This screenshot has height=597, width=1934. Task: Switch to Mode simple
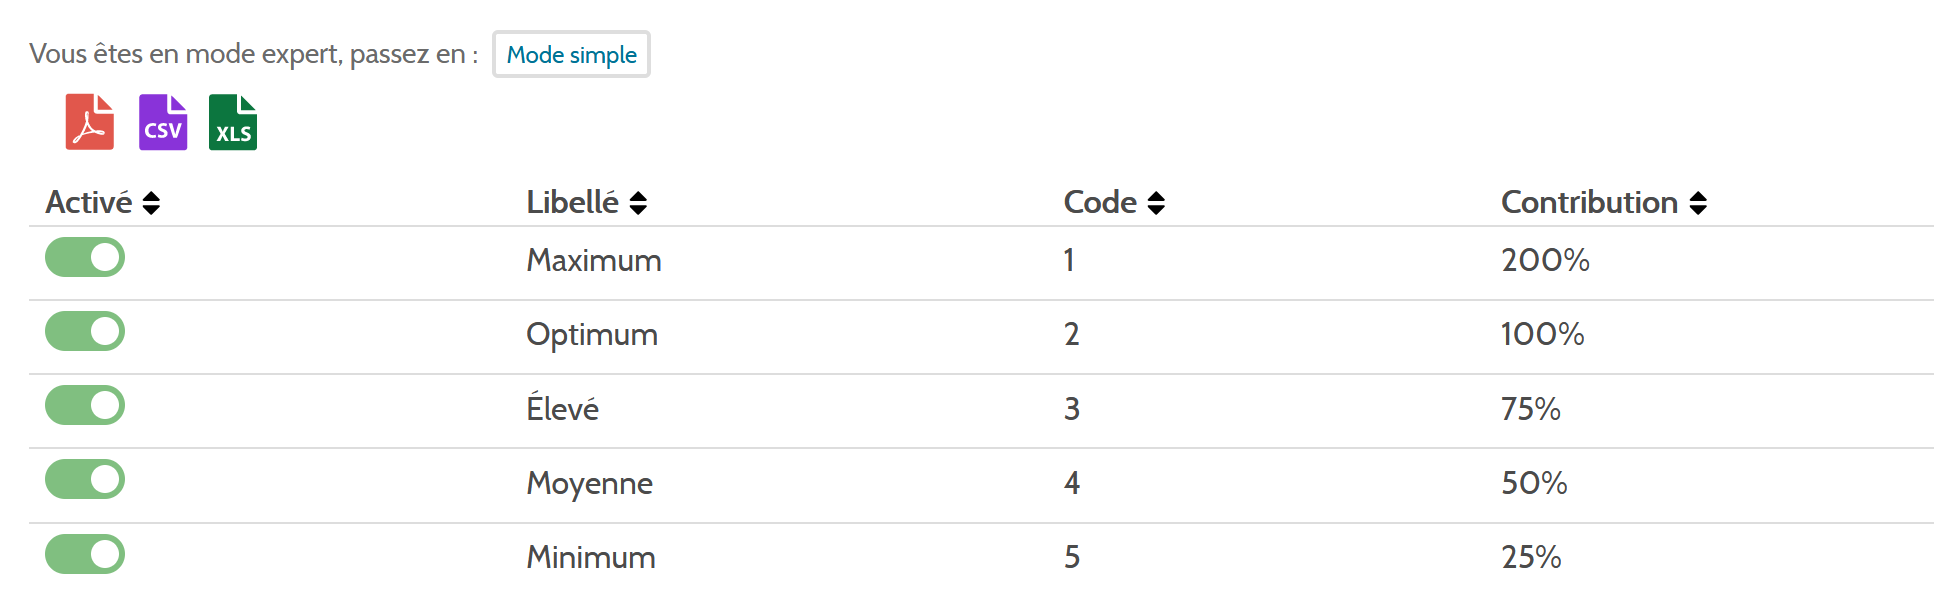[571, 54]
